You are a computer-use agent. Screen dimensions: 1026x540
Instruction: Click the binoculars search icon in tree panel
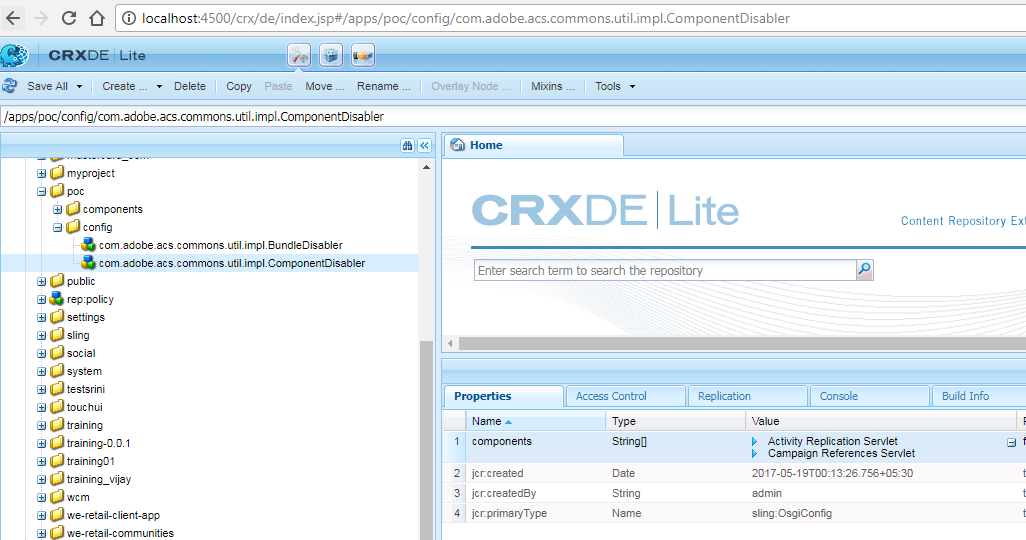click(407, 145)
